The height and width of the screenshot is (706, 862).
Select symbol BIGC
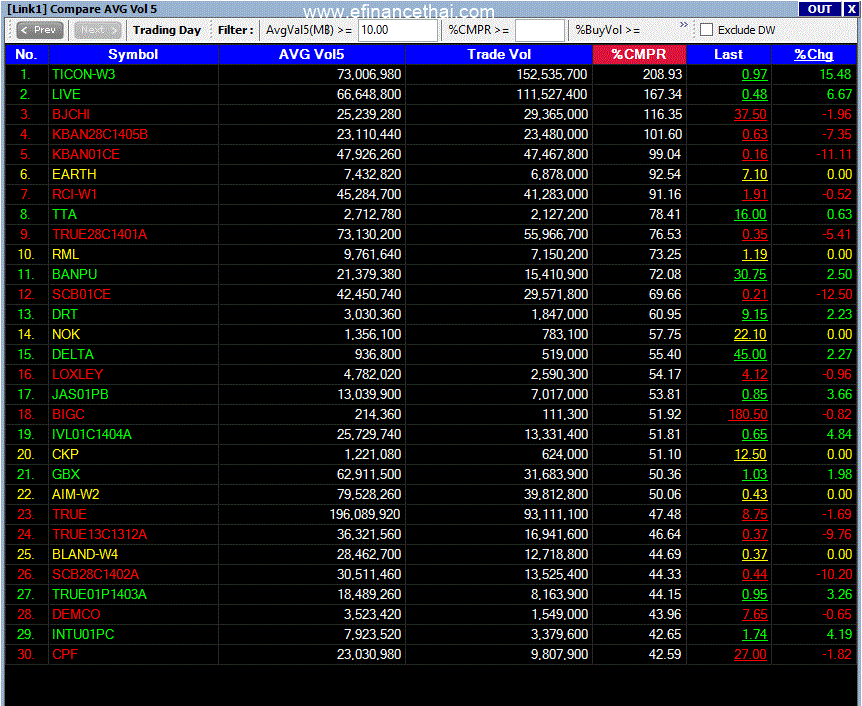(68, 415)
